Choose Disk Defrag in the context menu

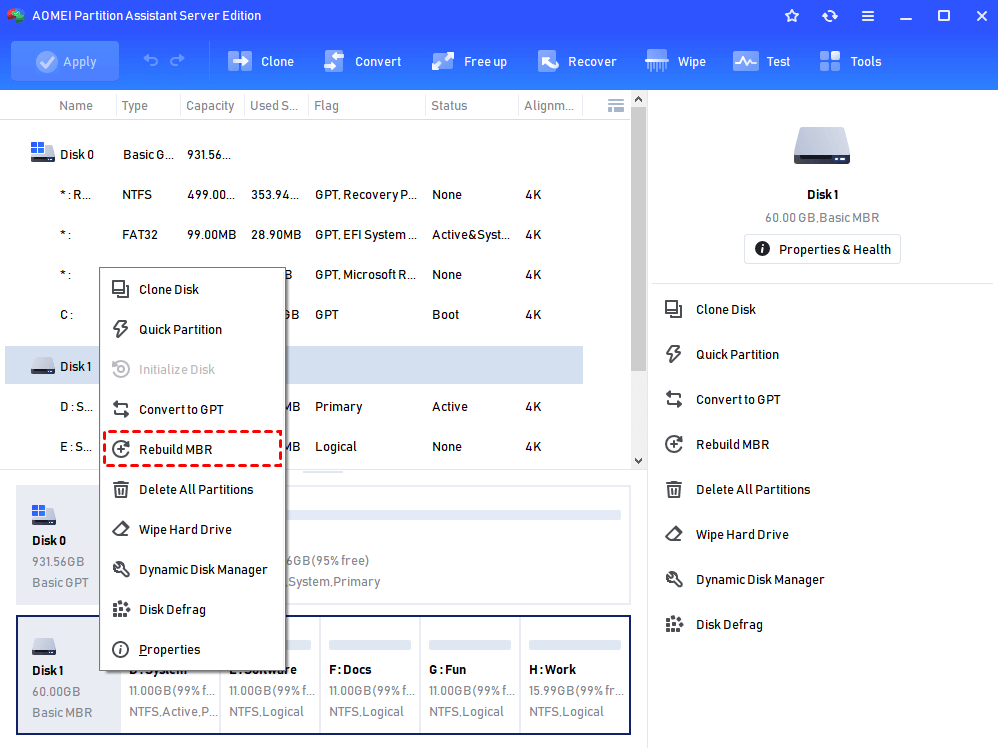pyautogui.click(x=192, y=610)
